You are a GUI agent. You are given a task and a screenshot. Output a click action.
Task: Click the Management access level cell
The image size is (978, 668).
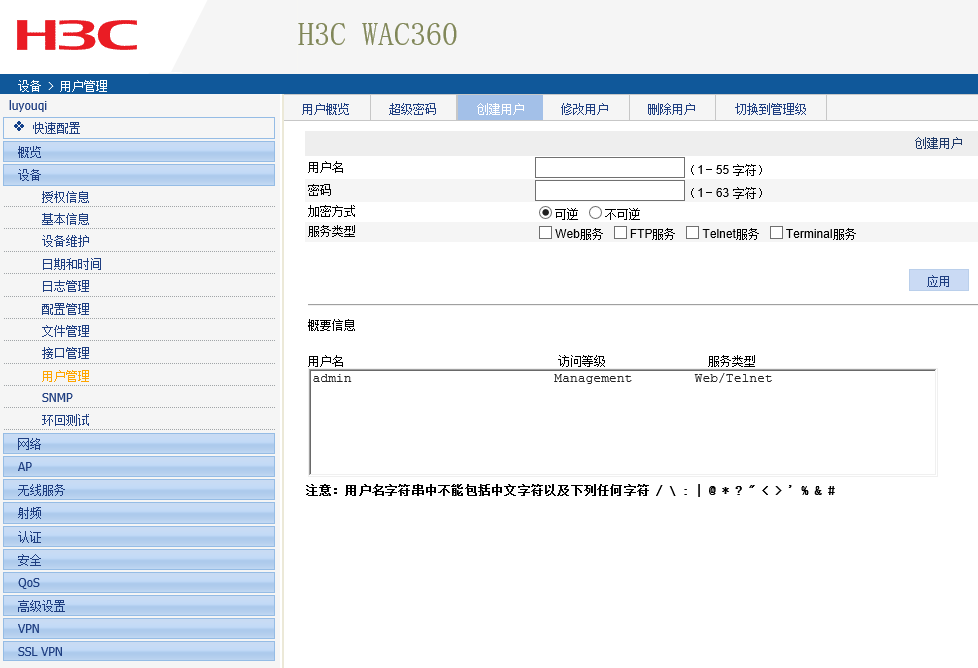[x=593, y=378]
